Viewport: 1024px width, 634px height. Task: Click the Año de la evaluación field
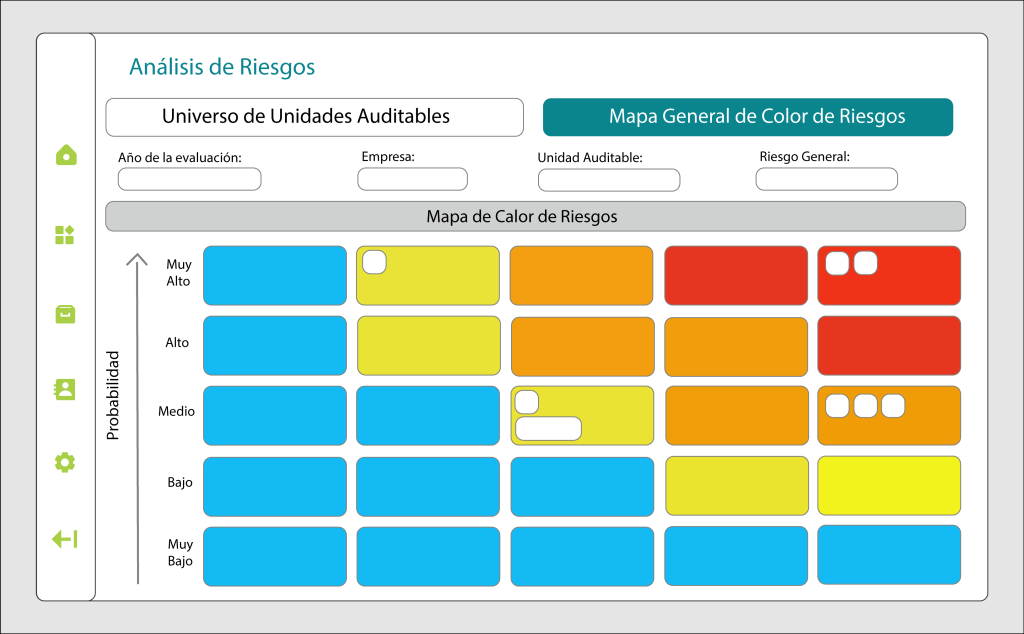189,179
